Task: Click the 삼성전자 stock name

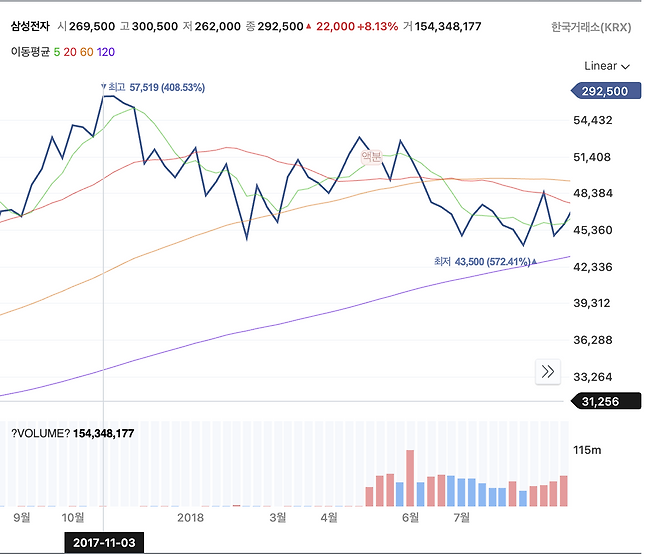Action: (30, 26)
